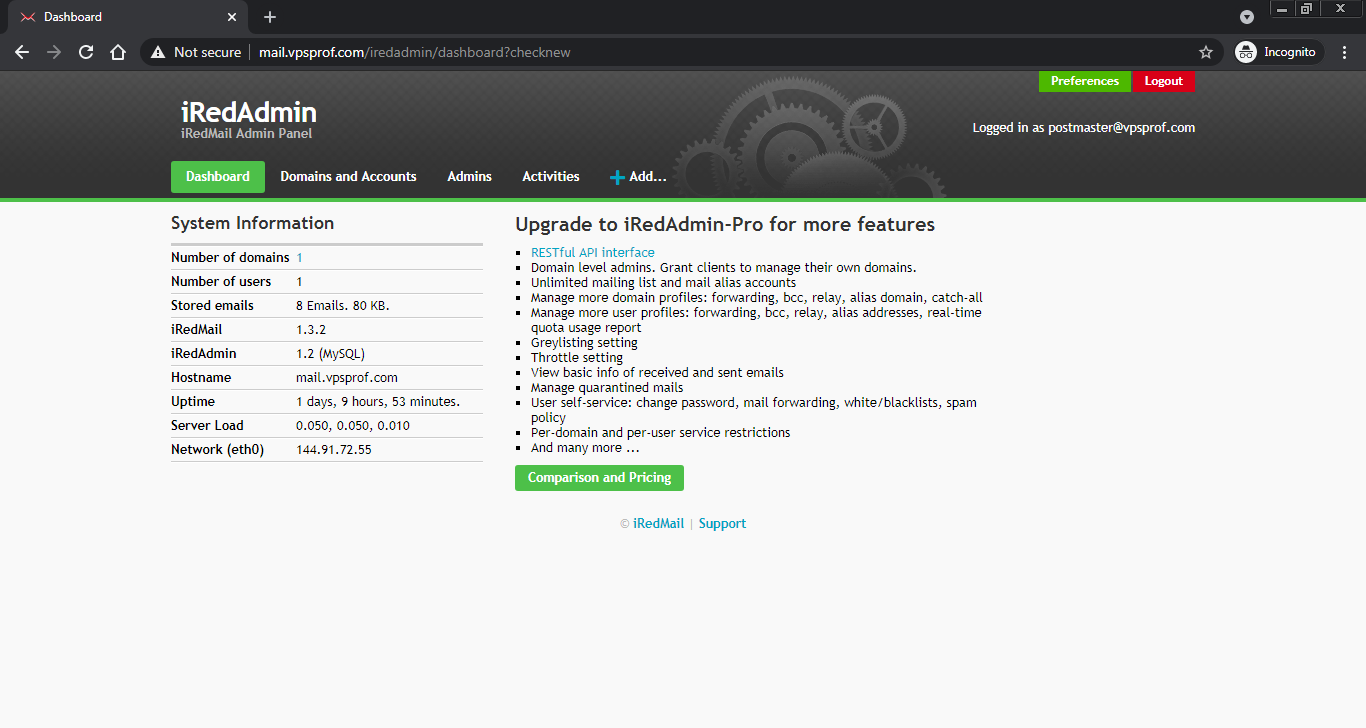
Task: Click the 'Stored emails' label
Action: click(x=212, y=305)
